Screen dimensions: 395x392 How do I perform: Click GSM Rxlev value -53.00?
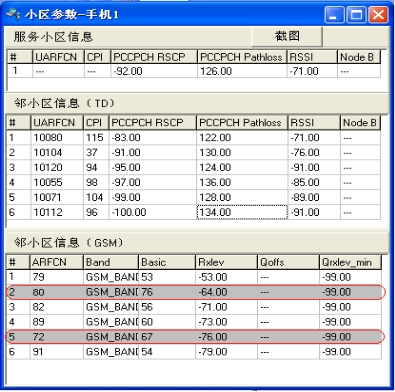click(226, 277)
